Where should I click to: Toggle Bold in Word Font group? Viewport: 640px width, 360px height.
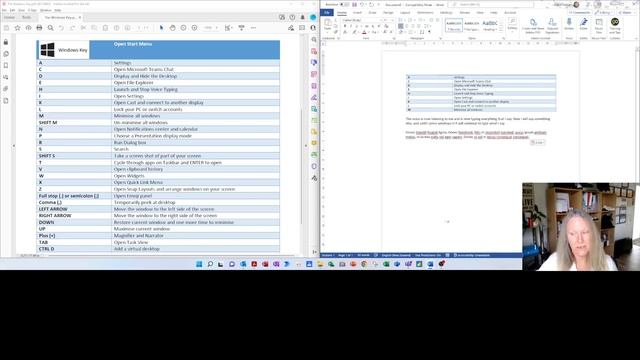coord(345,26)
